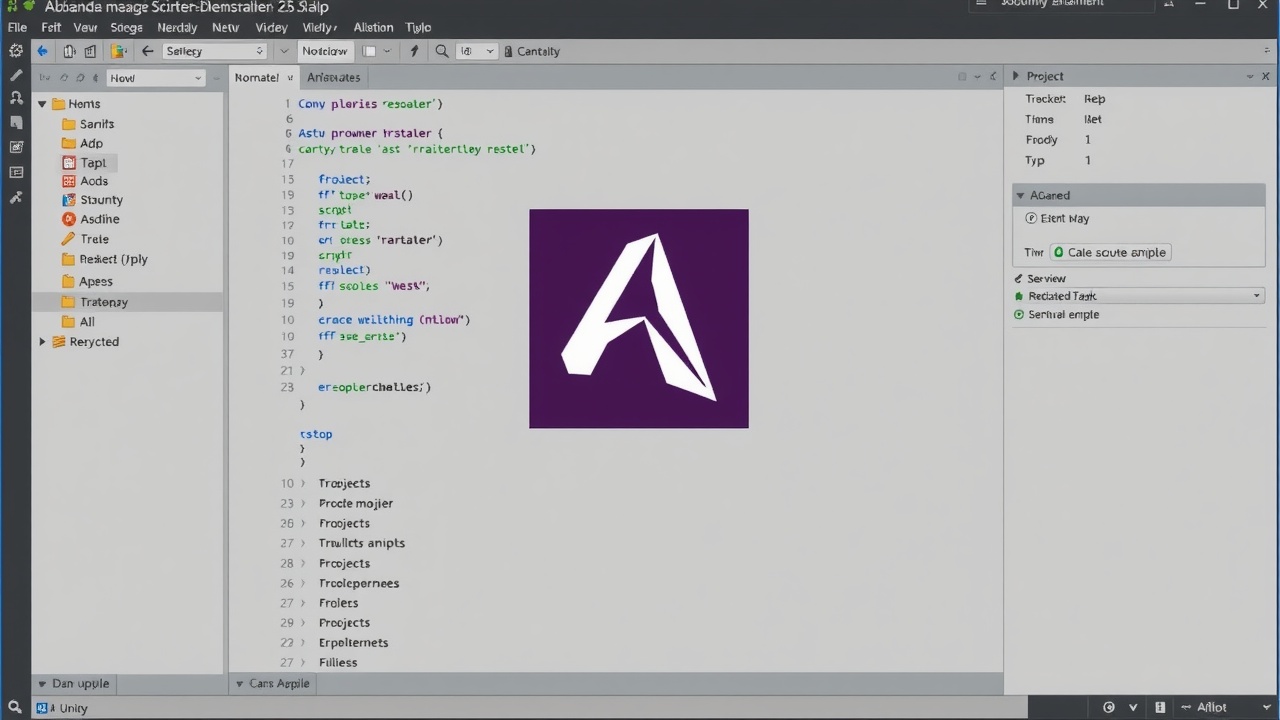1280x720 pixels.
Task: Click the pin icon in the toolbar
Action: [414, 51]
